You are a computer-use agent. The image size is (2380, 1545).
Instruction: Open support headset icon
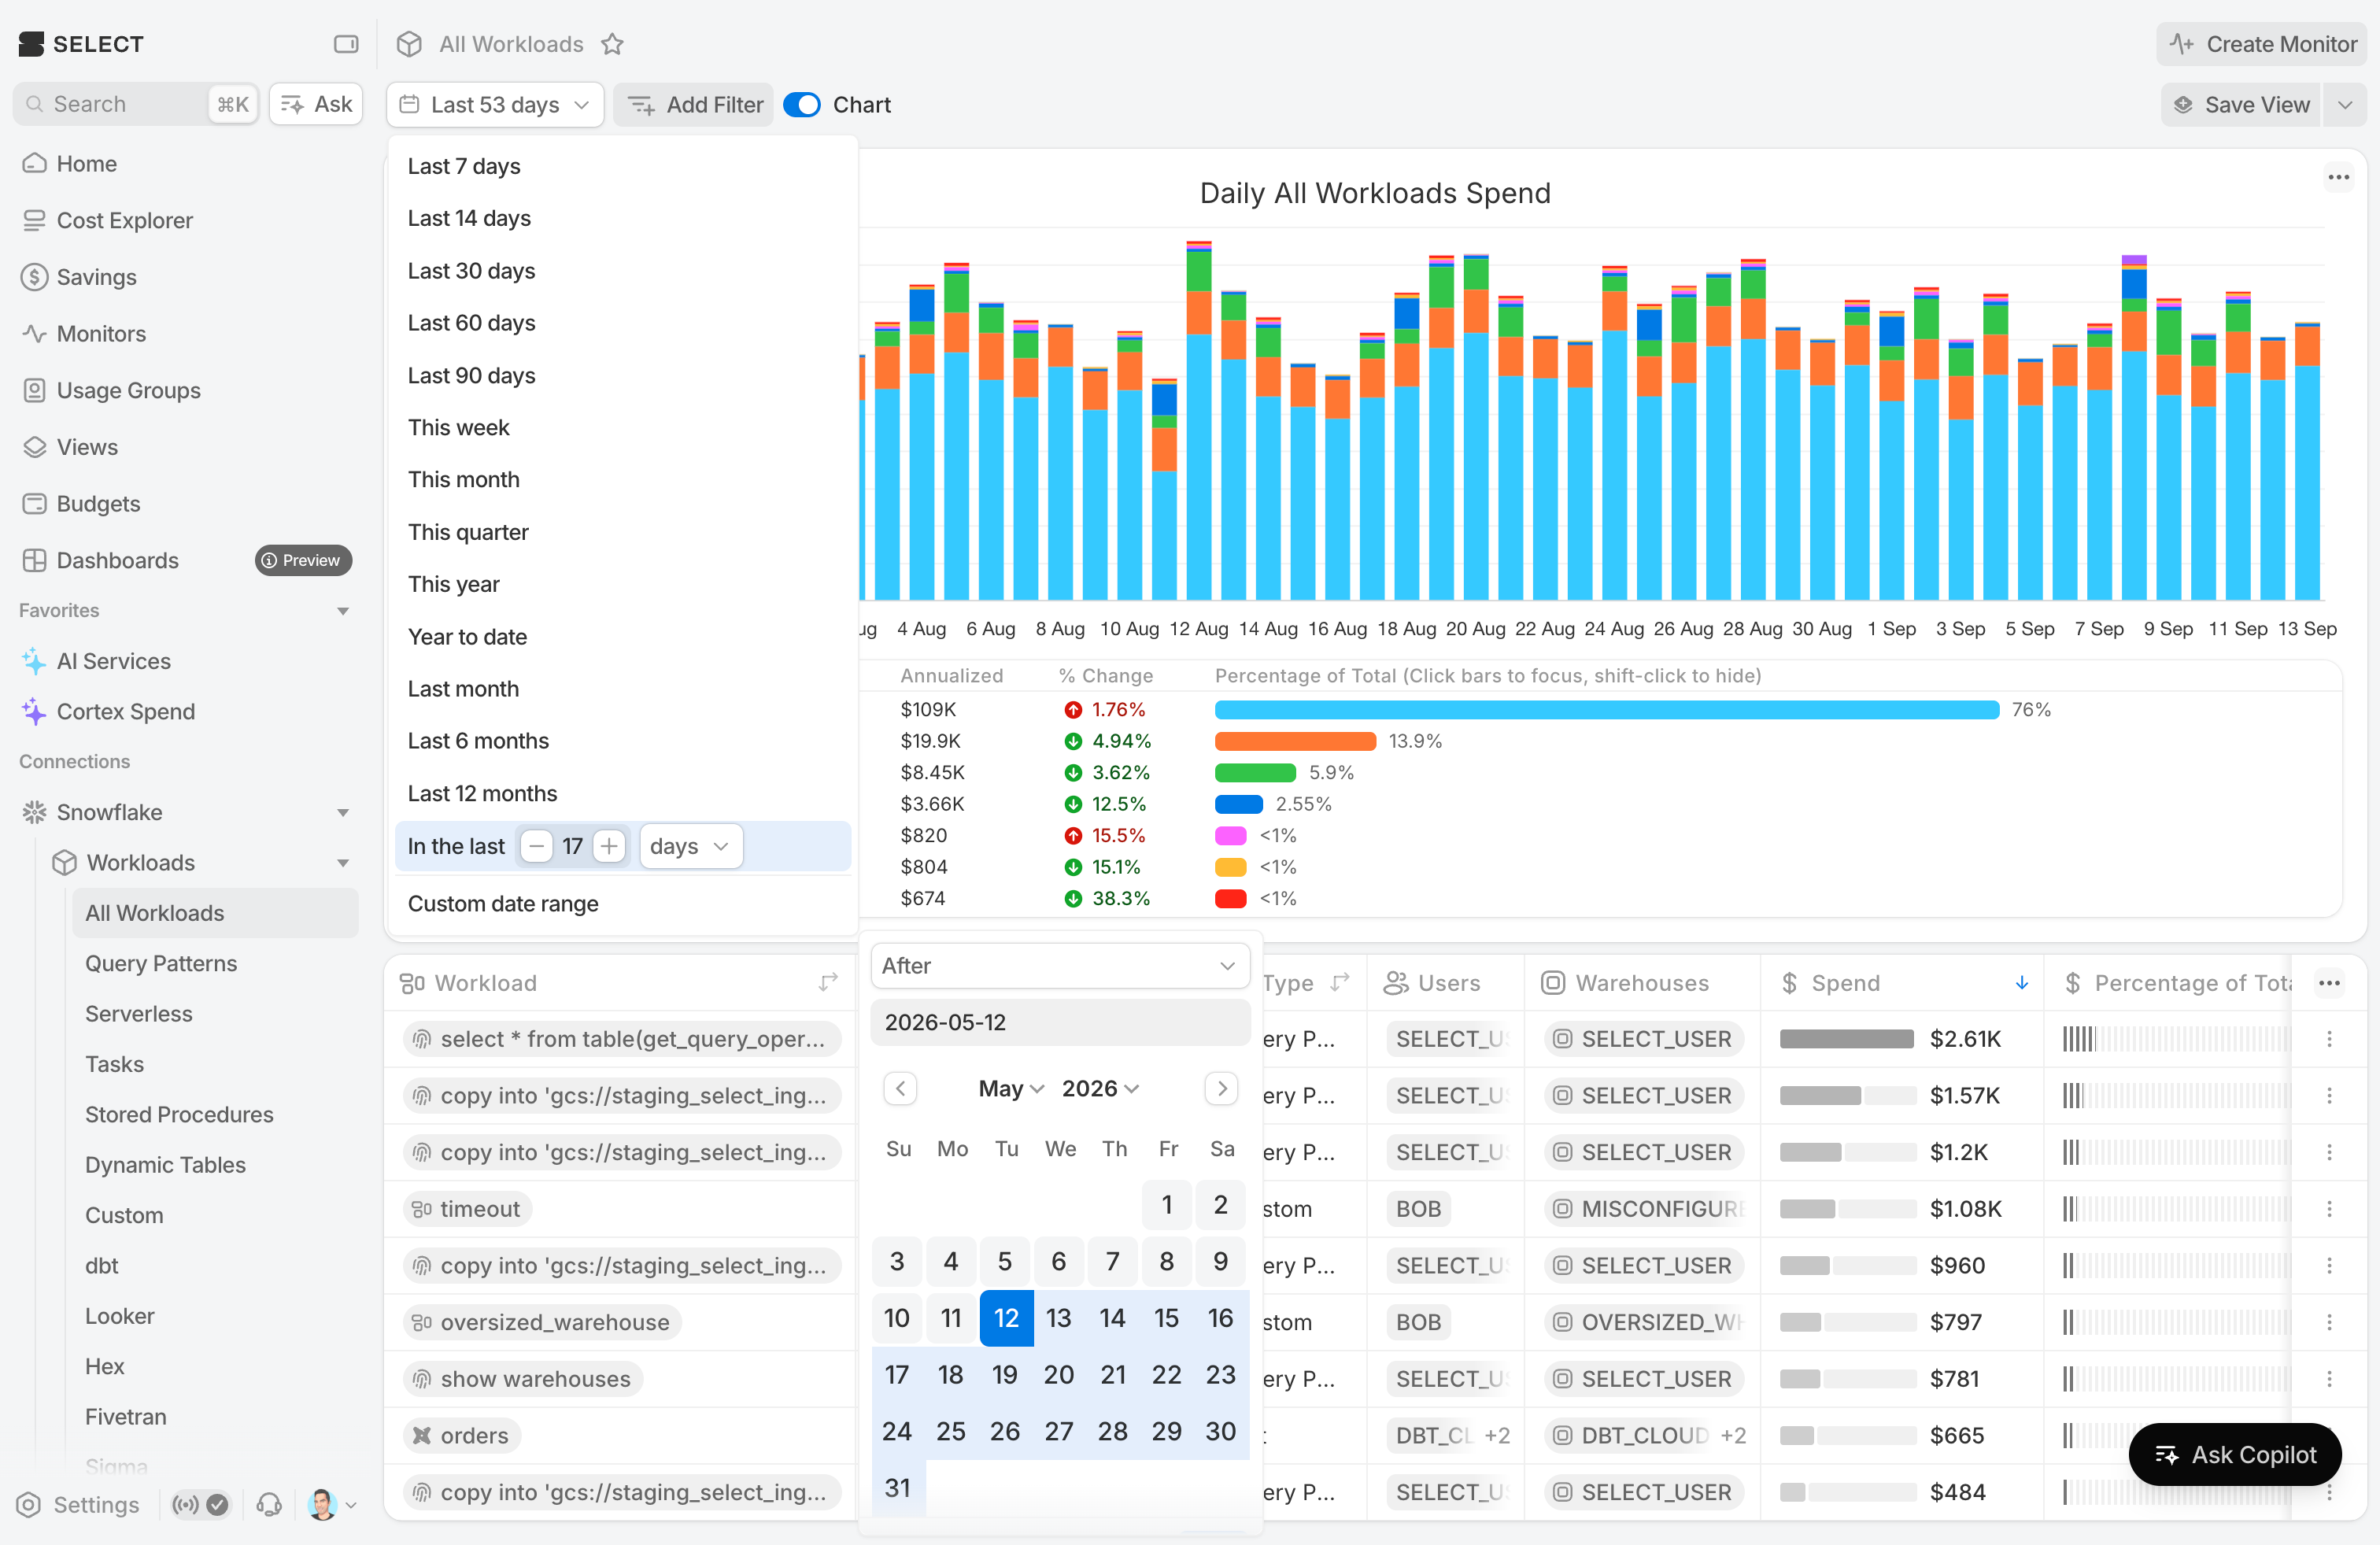(x=269, y=1504)
